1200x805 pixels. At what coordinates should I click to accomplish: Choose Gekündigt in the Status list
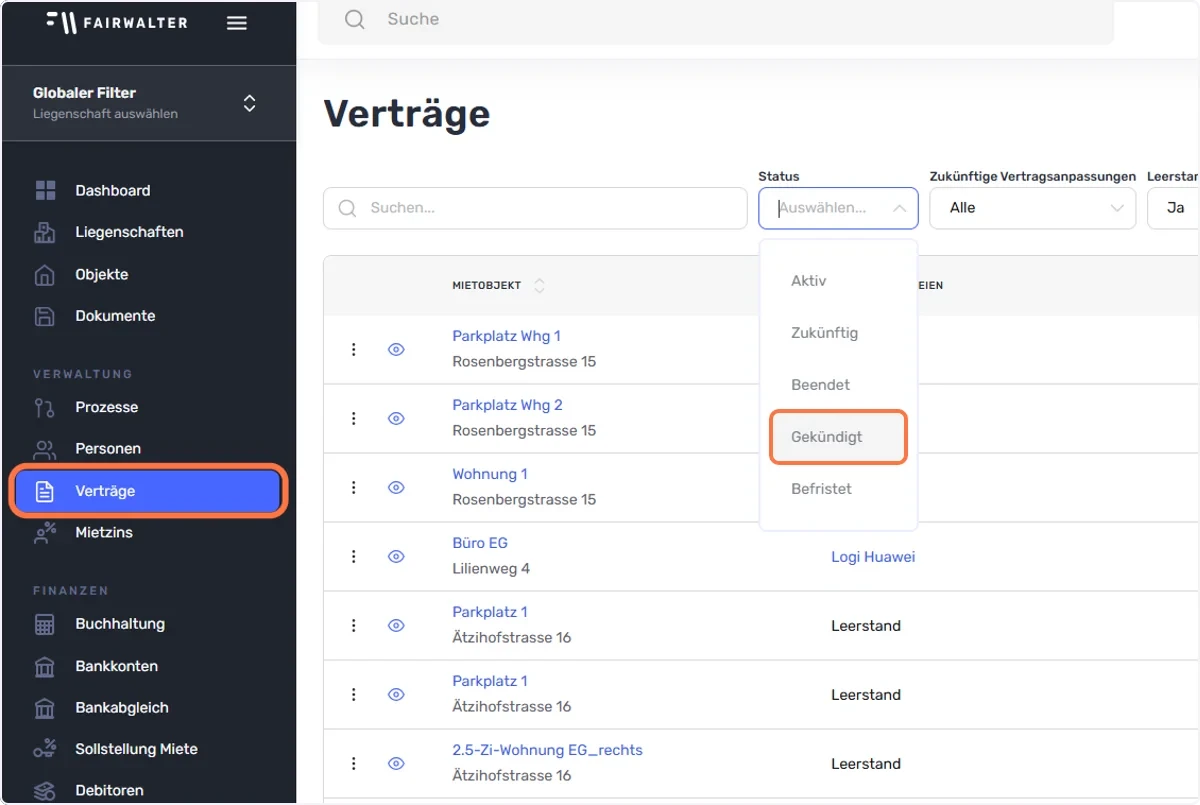pyautogui.click(x=838, y=437)
